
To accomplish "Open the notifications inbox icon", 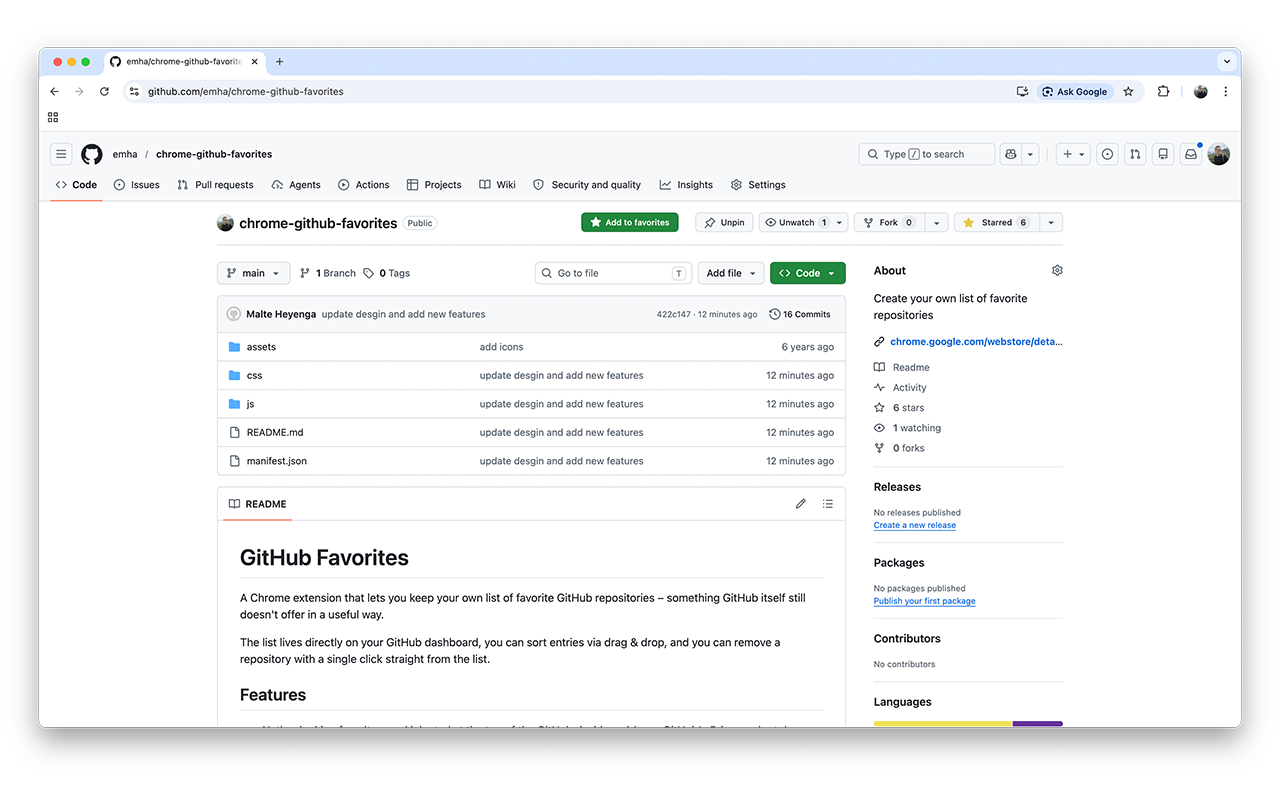I will (1191, 154).
